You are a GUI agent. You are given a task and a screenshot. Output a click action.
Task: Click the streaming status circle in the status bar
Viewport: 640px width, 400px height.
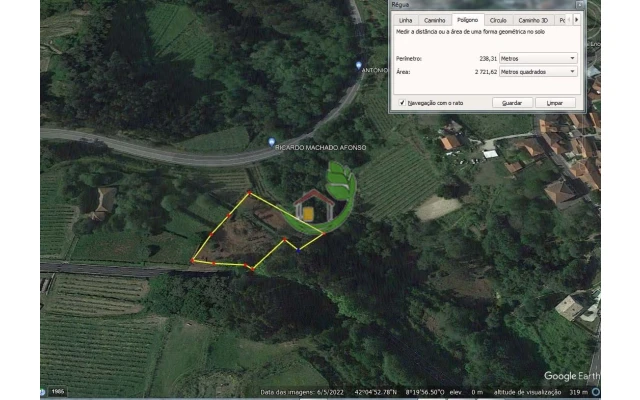pos(596,392)
